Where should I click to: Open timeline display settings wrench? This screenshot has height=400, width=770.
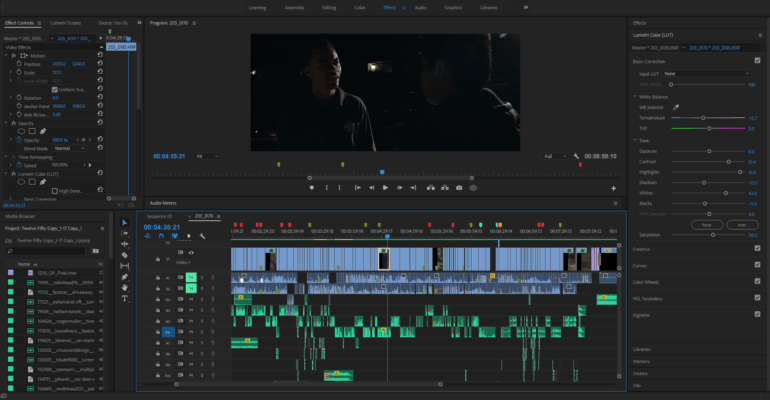(203, 236)
